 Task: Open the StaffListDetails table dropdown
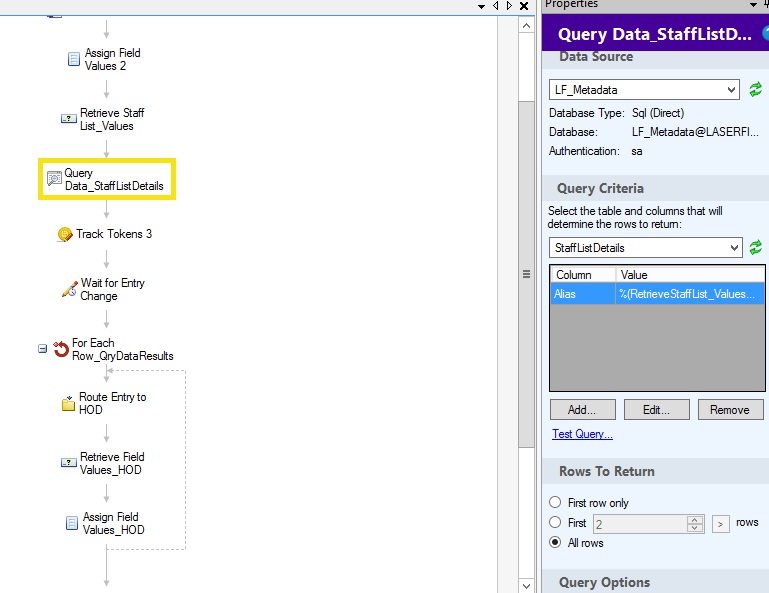coord(733,247)
